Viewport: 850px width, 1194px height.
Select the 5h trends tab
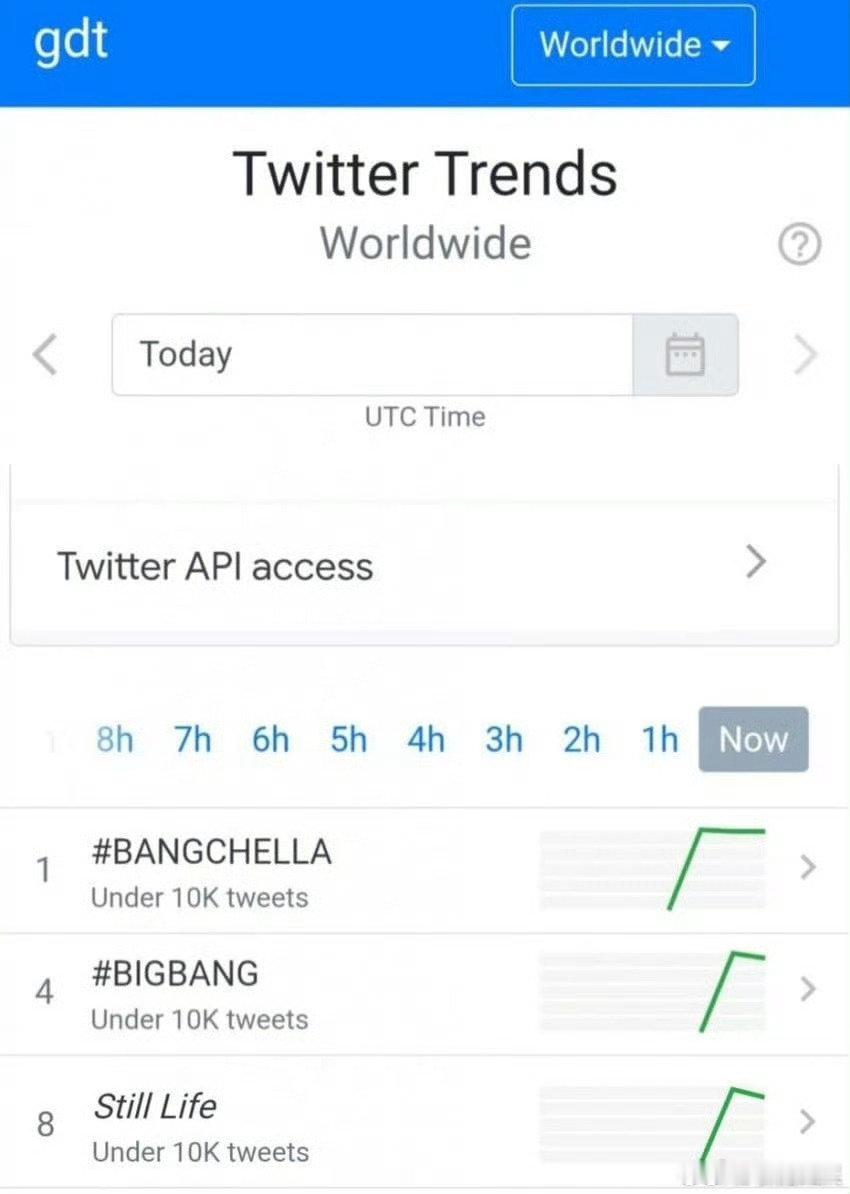[x=347, y=740]
